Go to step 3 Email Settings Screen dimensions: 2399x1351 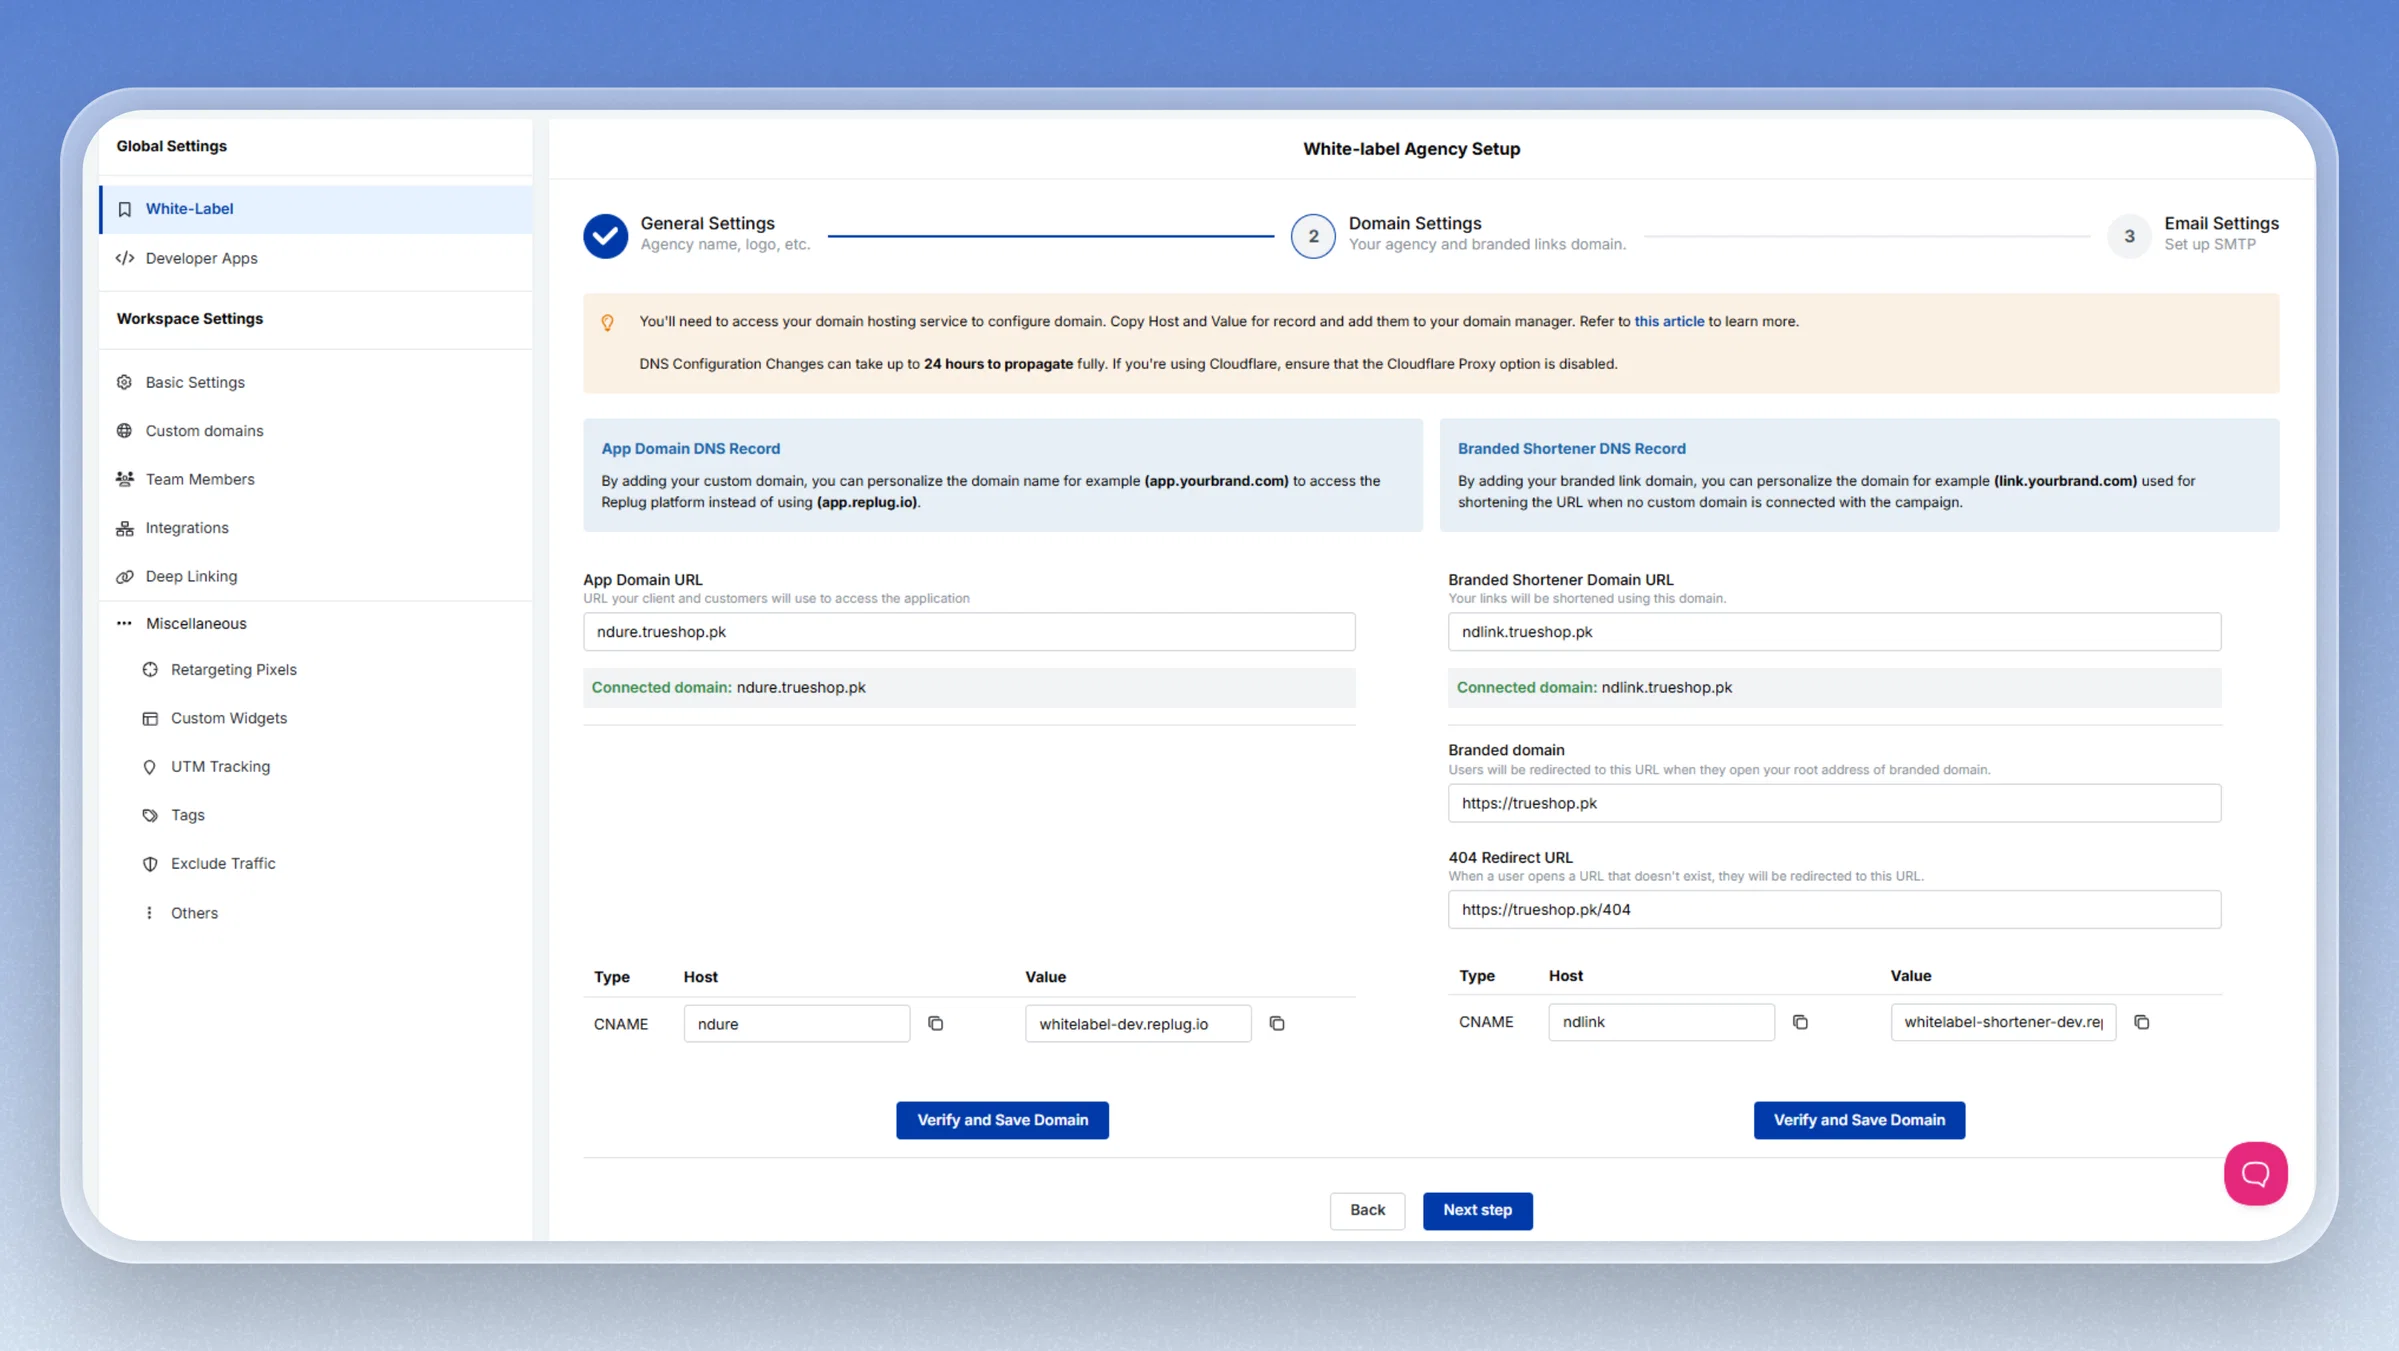2129,236
